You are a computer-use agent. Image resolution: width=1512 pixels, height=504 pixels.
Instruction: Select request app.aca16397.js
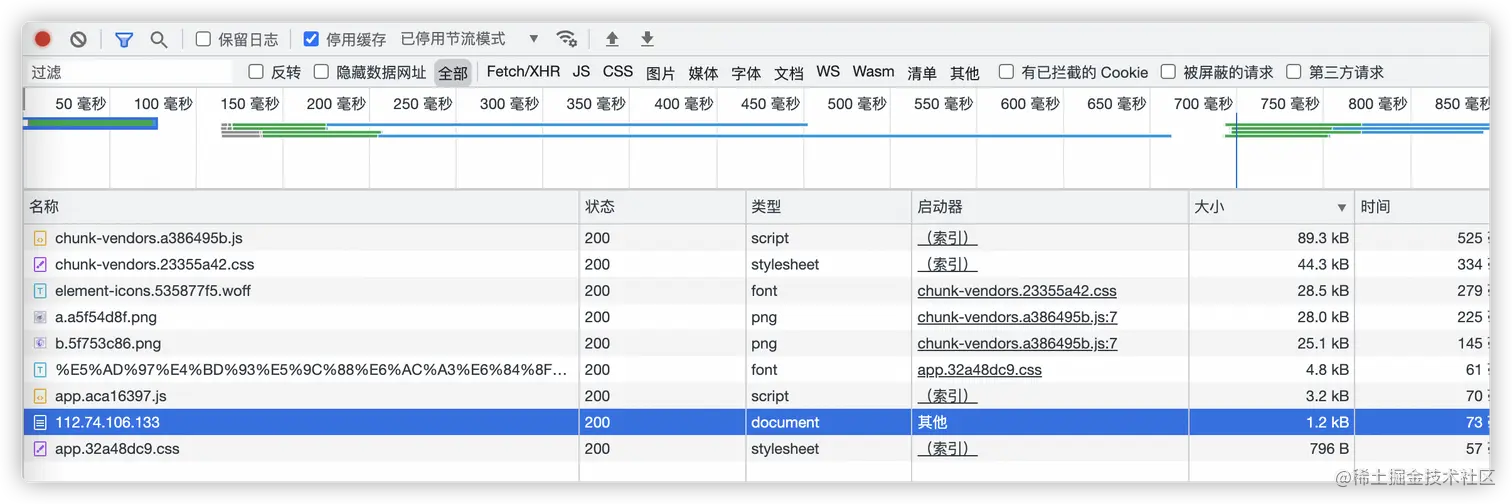pyautogui.click(x=756, y=396)
